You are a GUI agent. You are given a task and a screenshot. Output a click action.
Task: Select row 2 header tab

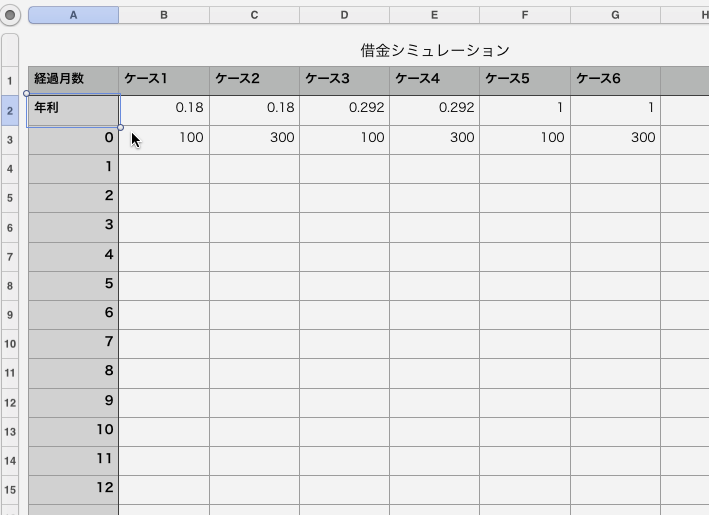[x=10, y=110]
